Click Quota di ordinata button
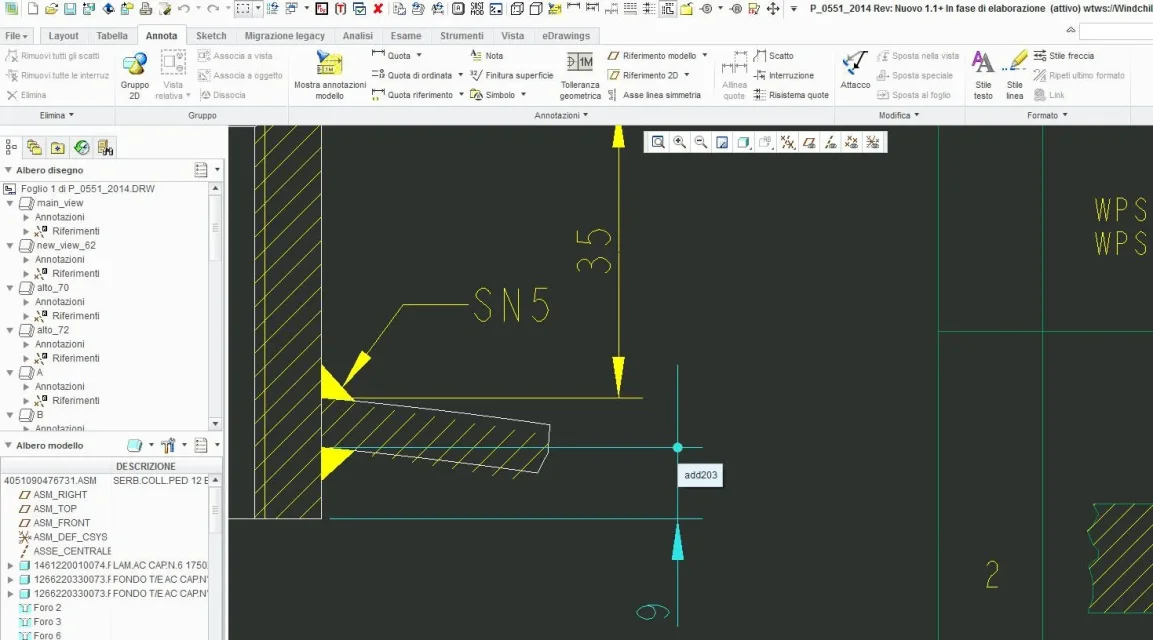Viewport: 1153px width, 640px height. (x=412, y=75)
